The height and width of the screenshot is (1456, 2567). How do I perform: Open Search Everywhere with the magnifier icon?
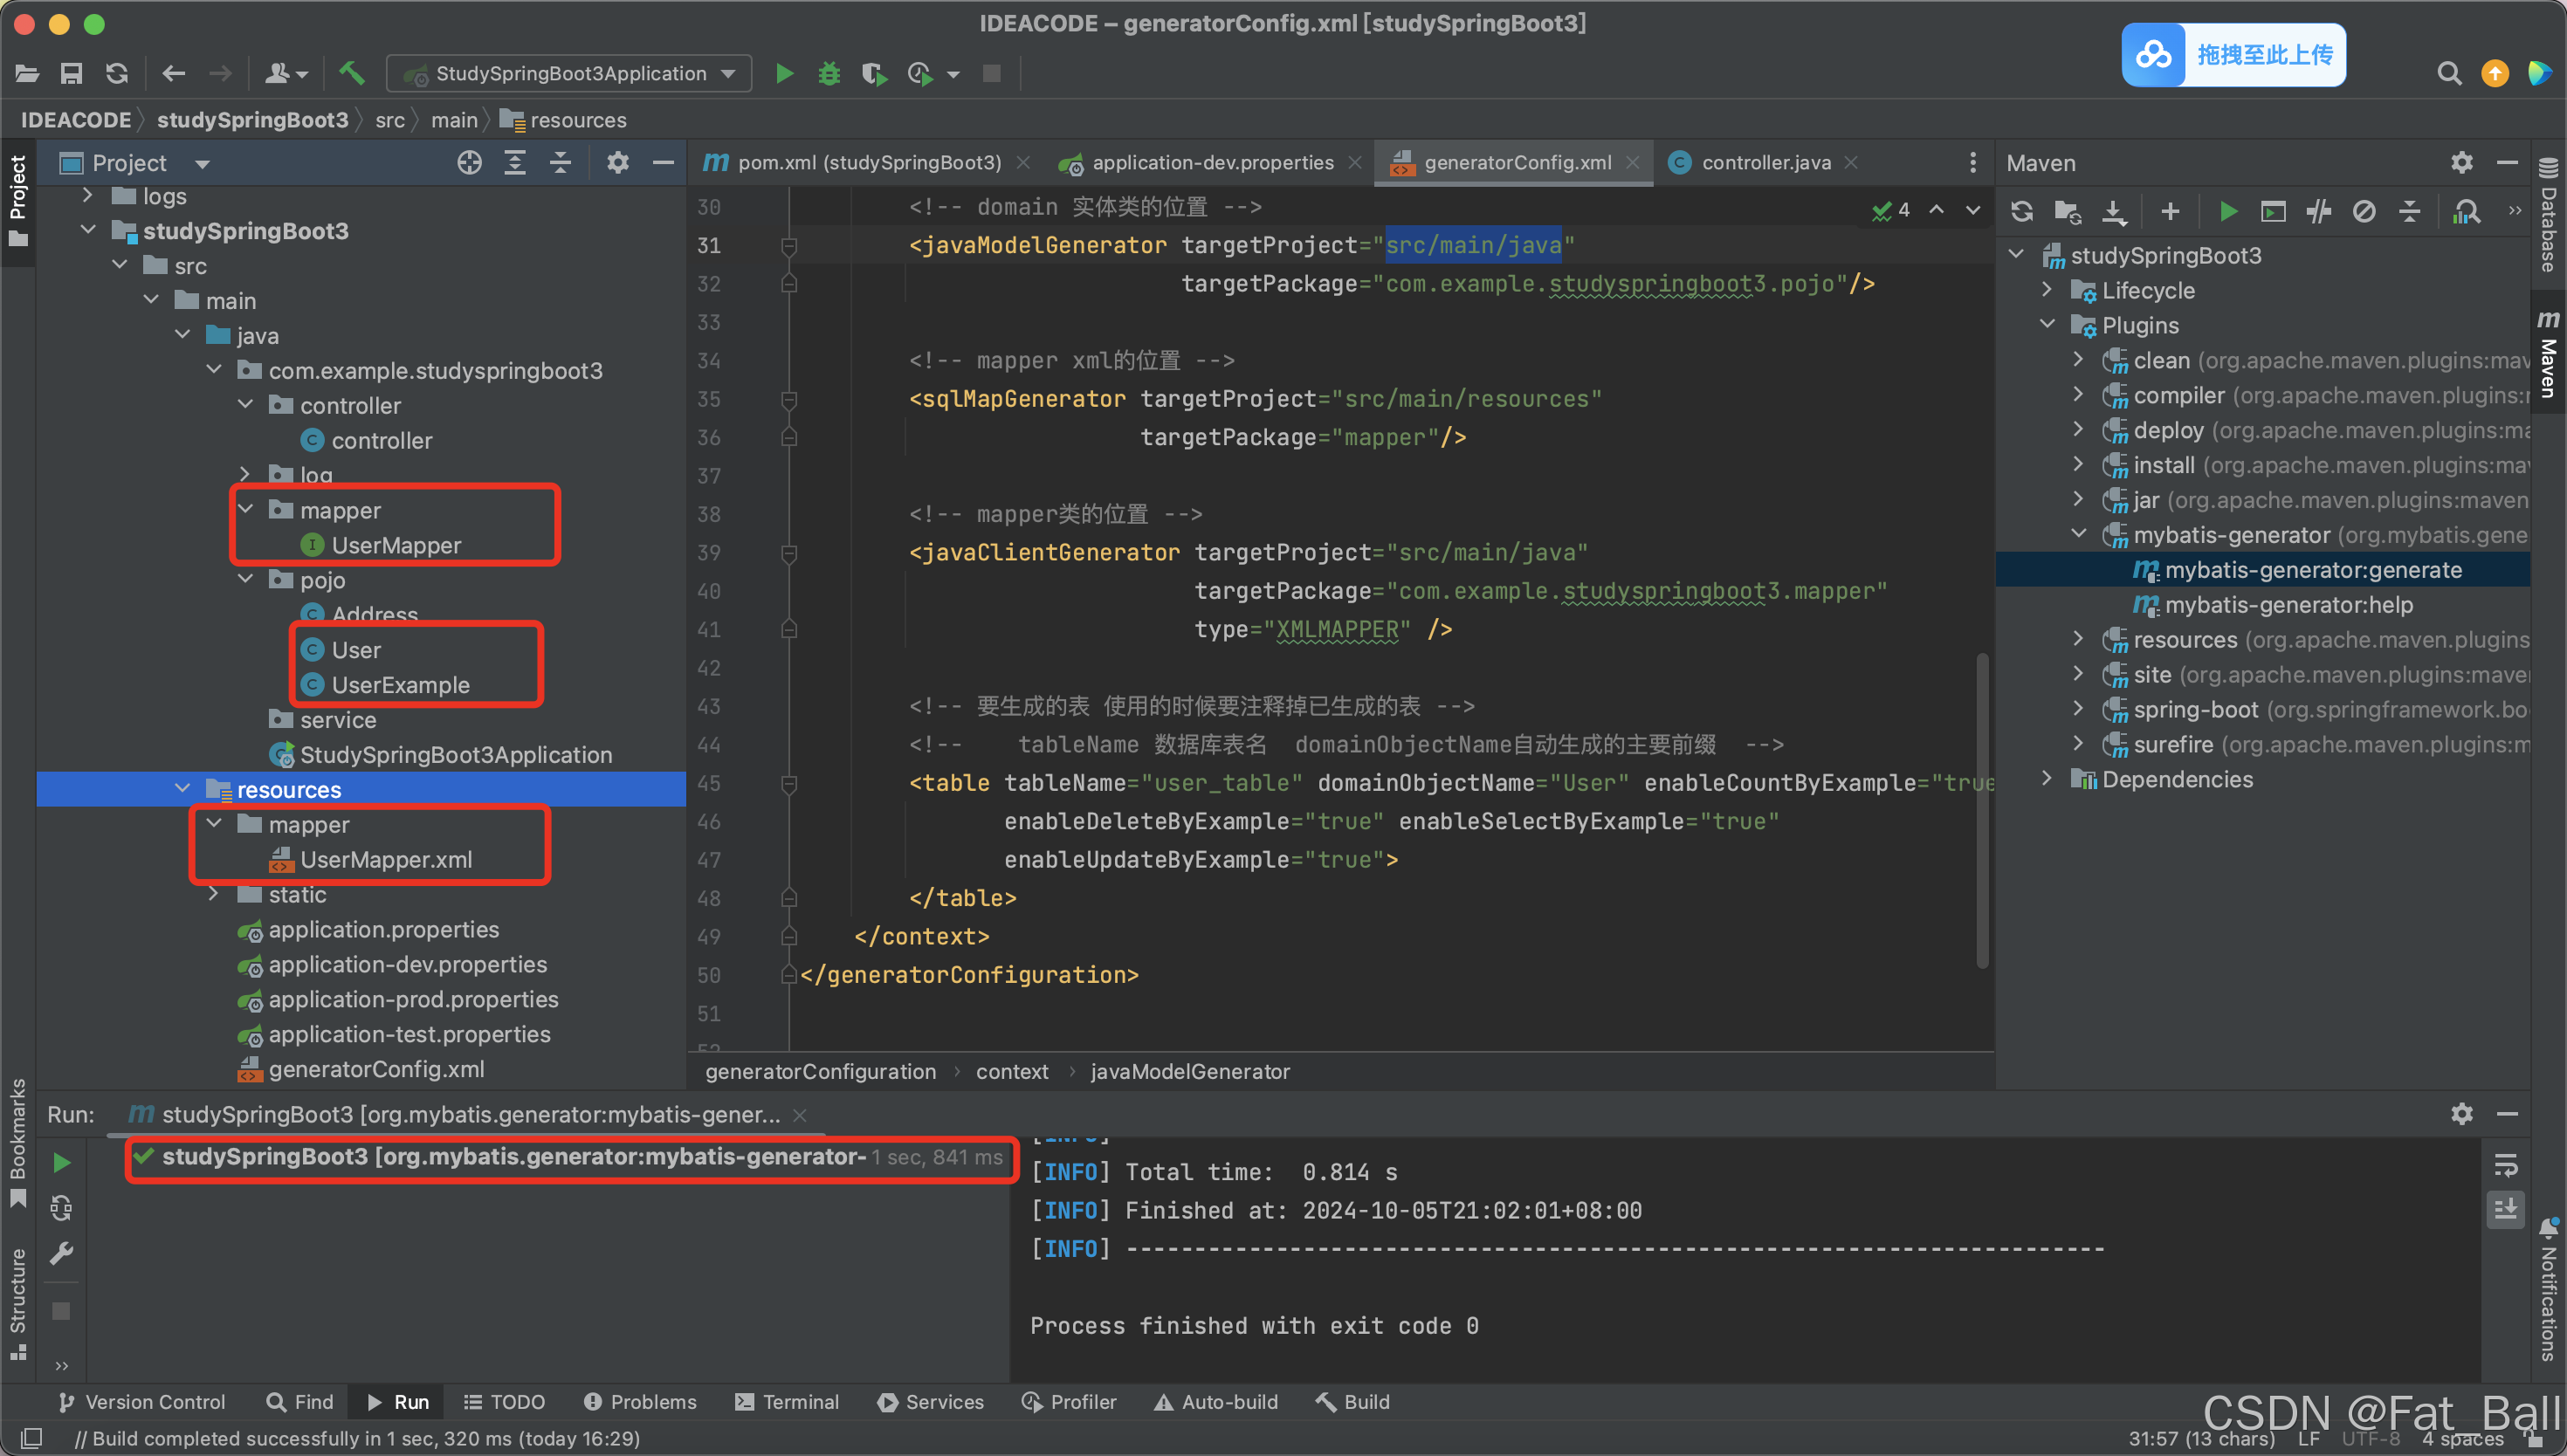pos(2449,73)
